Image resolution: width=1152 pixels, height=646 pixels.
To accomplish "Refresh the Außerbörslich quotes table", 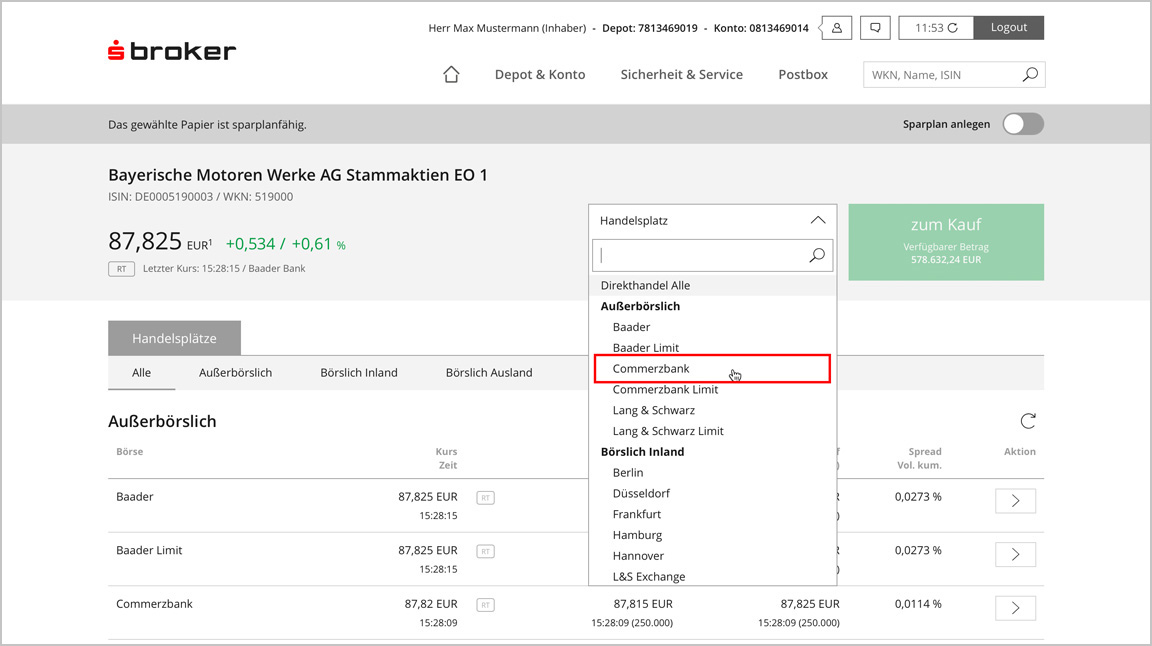I will 1028,421.
